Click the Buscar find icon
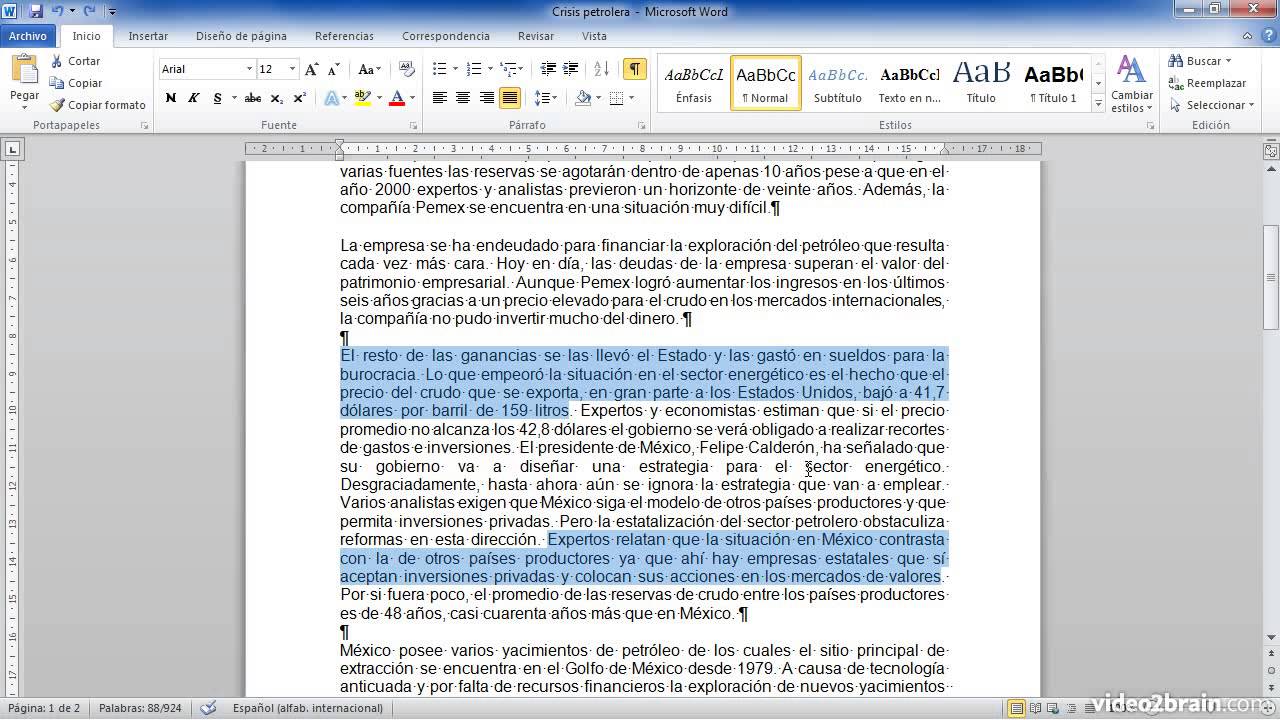The image size is (1280, 720). pyautogui.click(x=1176, y=61)
